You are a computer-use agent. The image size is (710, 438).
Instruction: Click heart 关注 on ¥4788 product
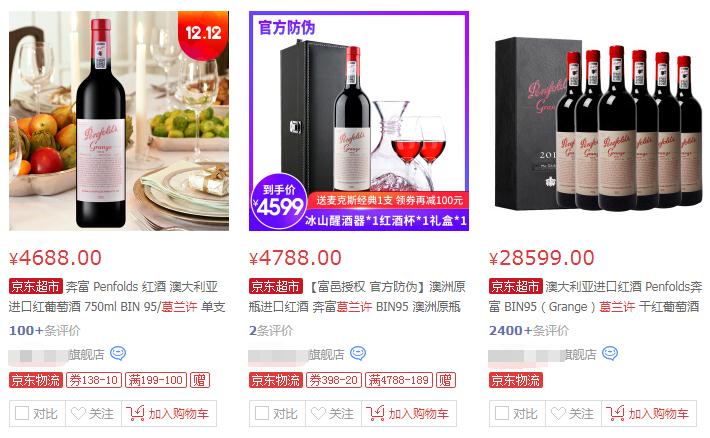[333, 414]
